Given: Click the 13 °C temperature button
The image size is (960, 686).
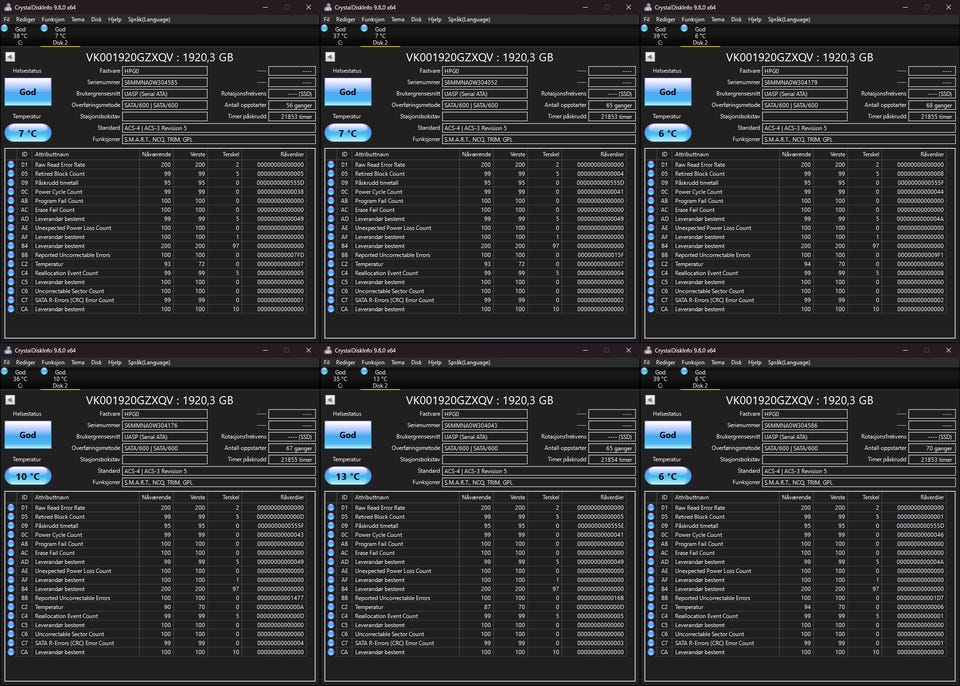Looking at the screenshot, I should pyautogui.click(x=348, y=476).
